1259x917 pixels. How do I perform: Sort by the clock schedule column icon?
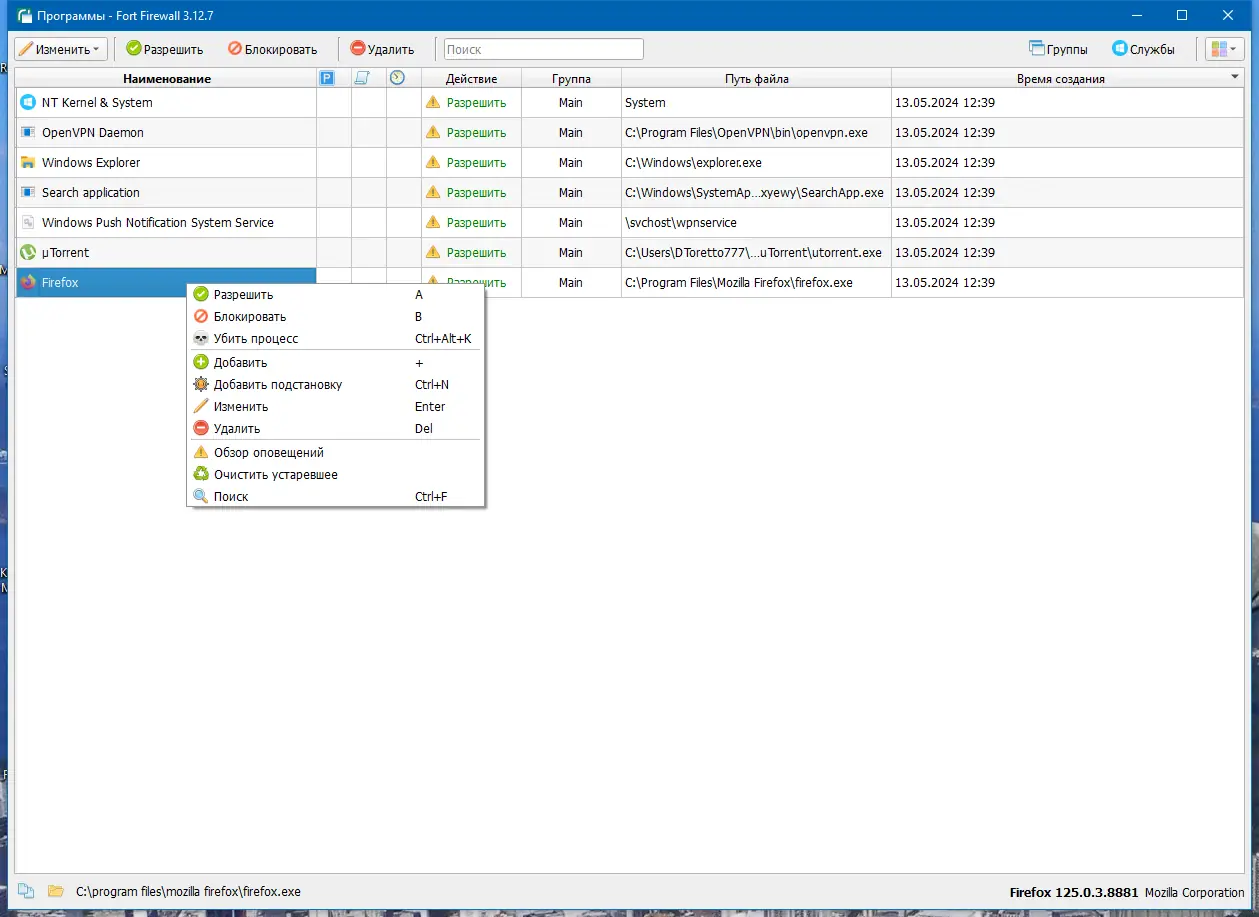397,78
